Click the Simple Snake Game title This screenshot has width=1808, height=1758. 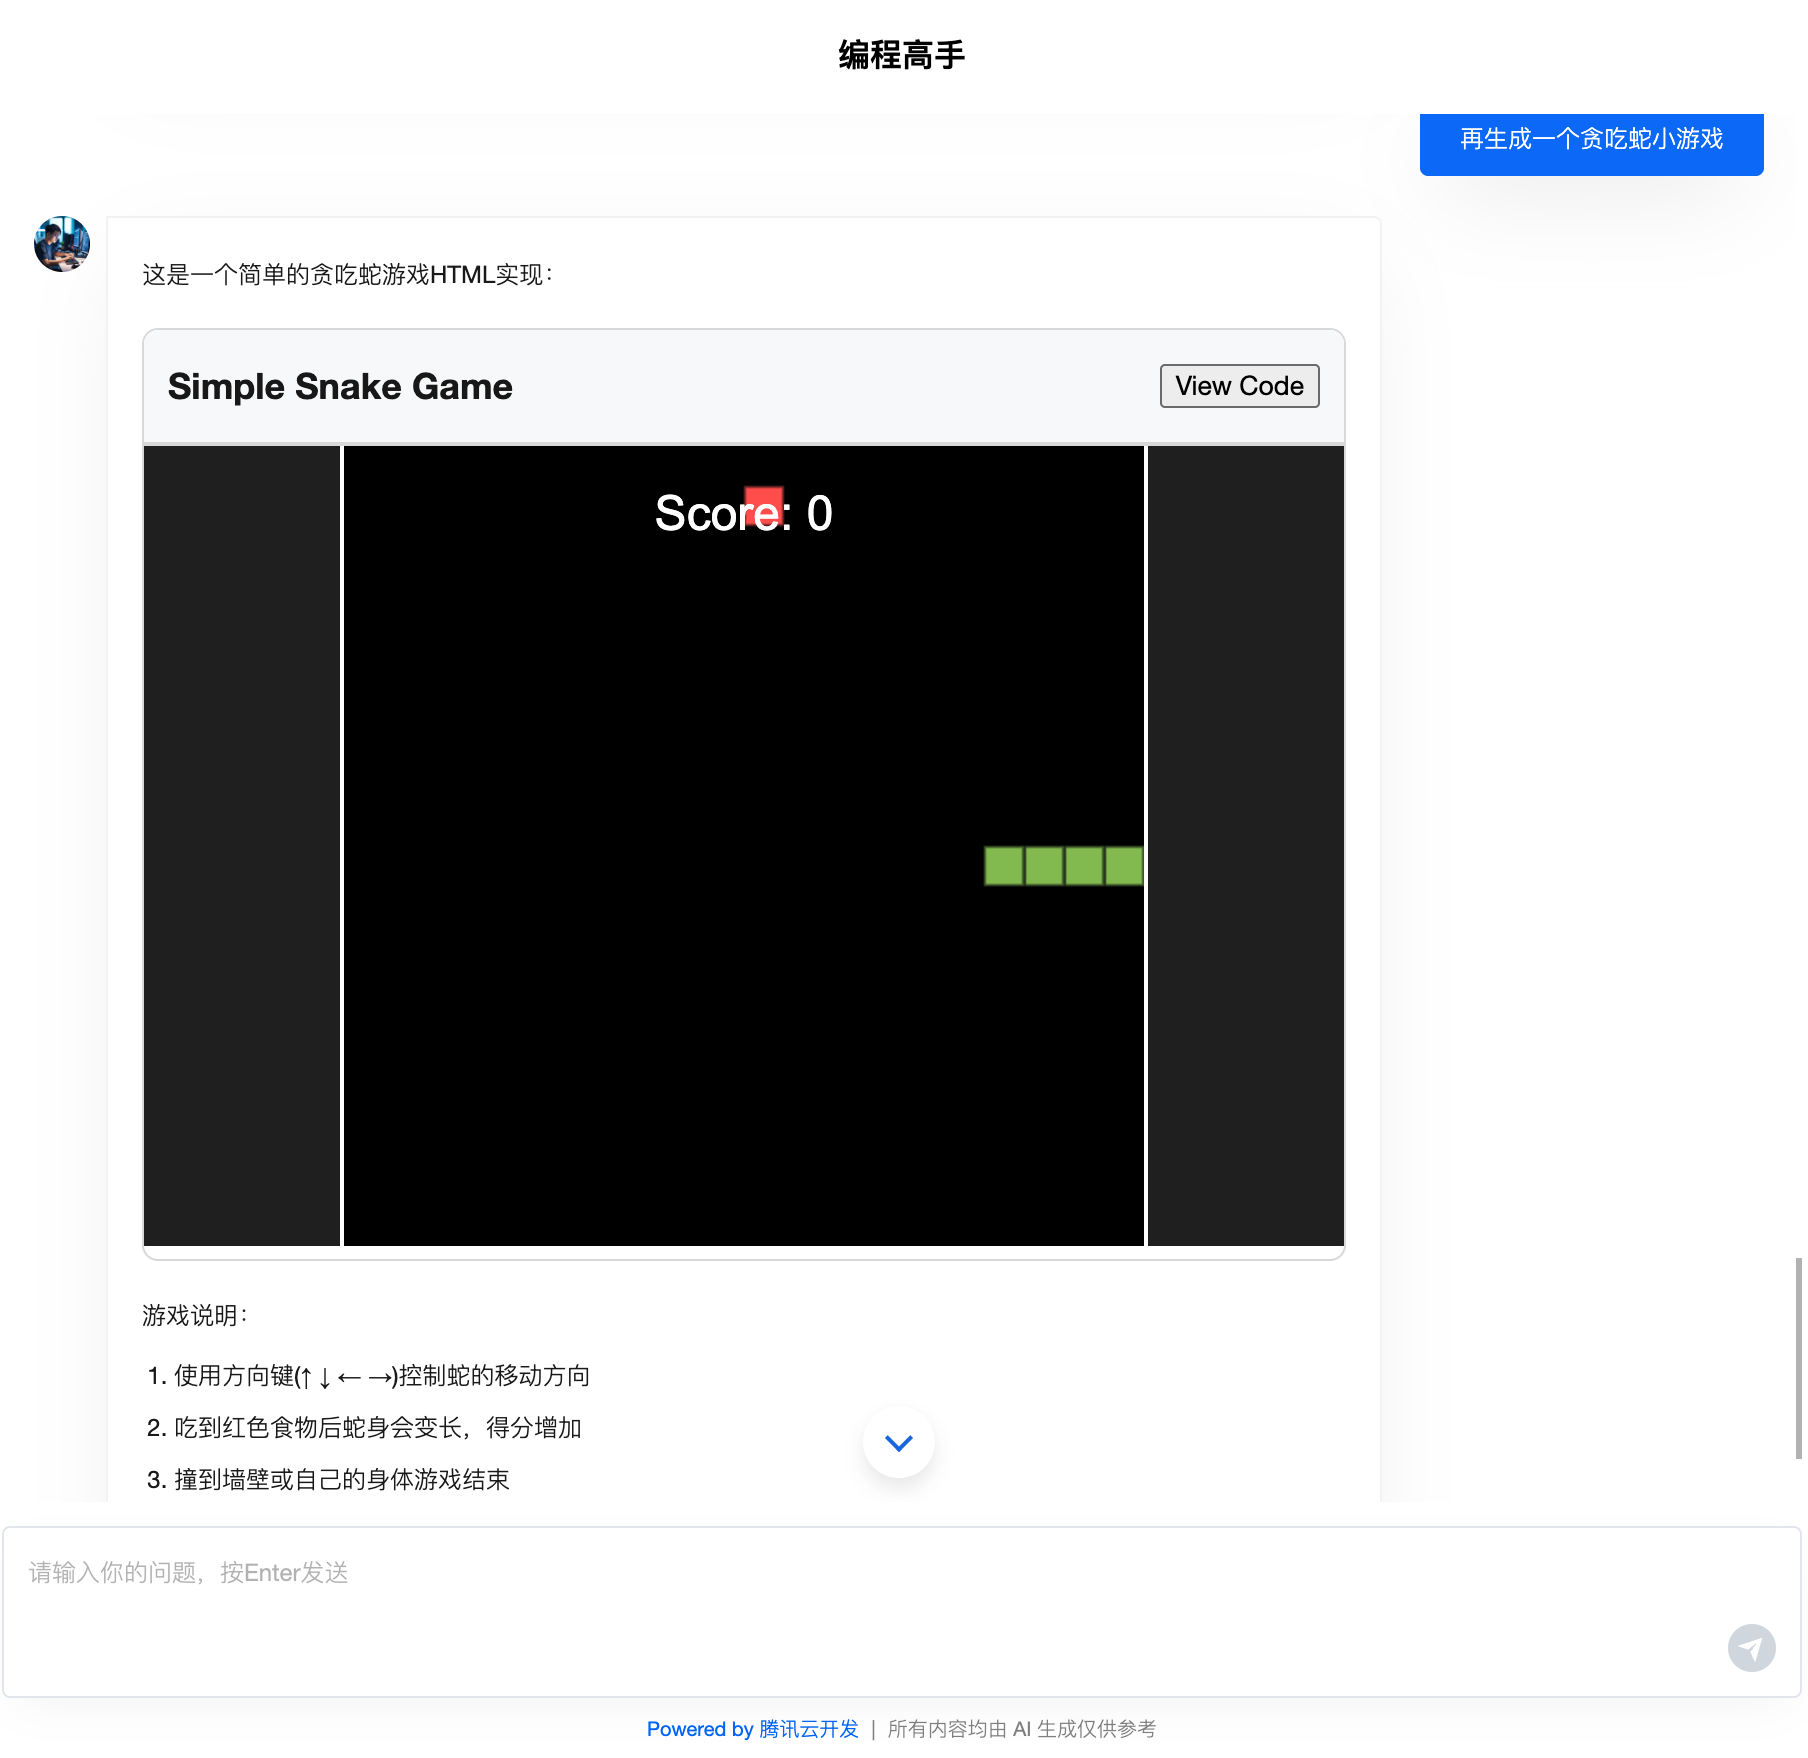tap(340, 387)
